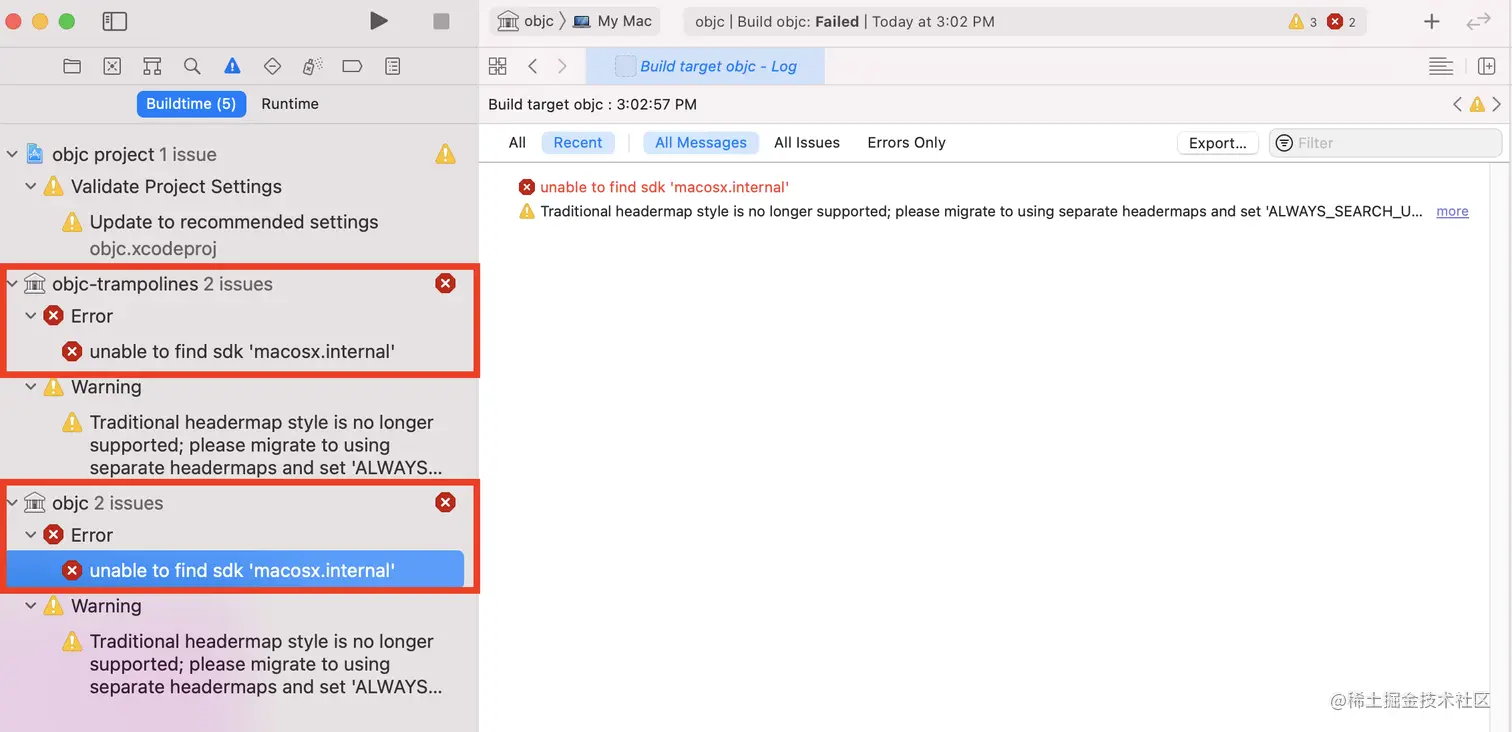Jump to next issue chevron

(x=1496, y=104)
